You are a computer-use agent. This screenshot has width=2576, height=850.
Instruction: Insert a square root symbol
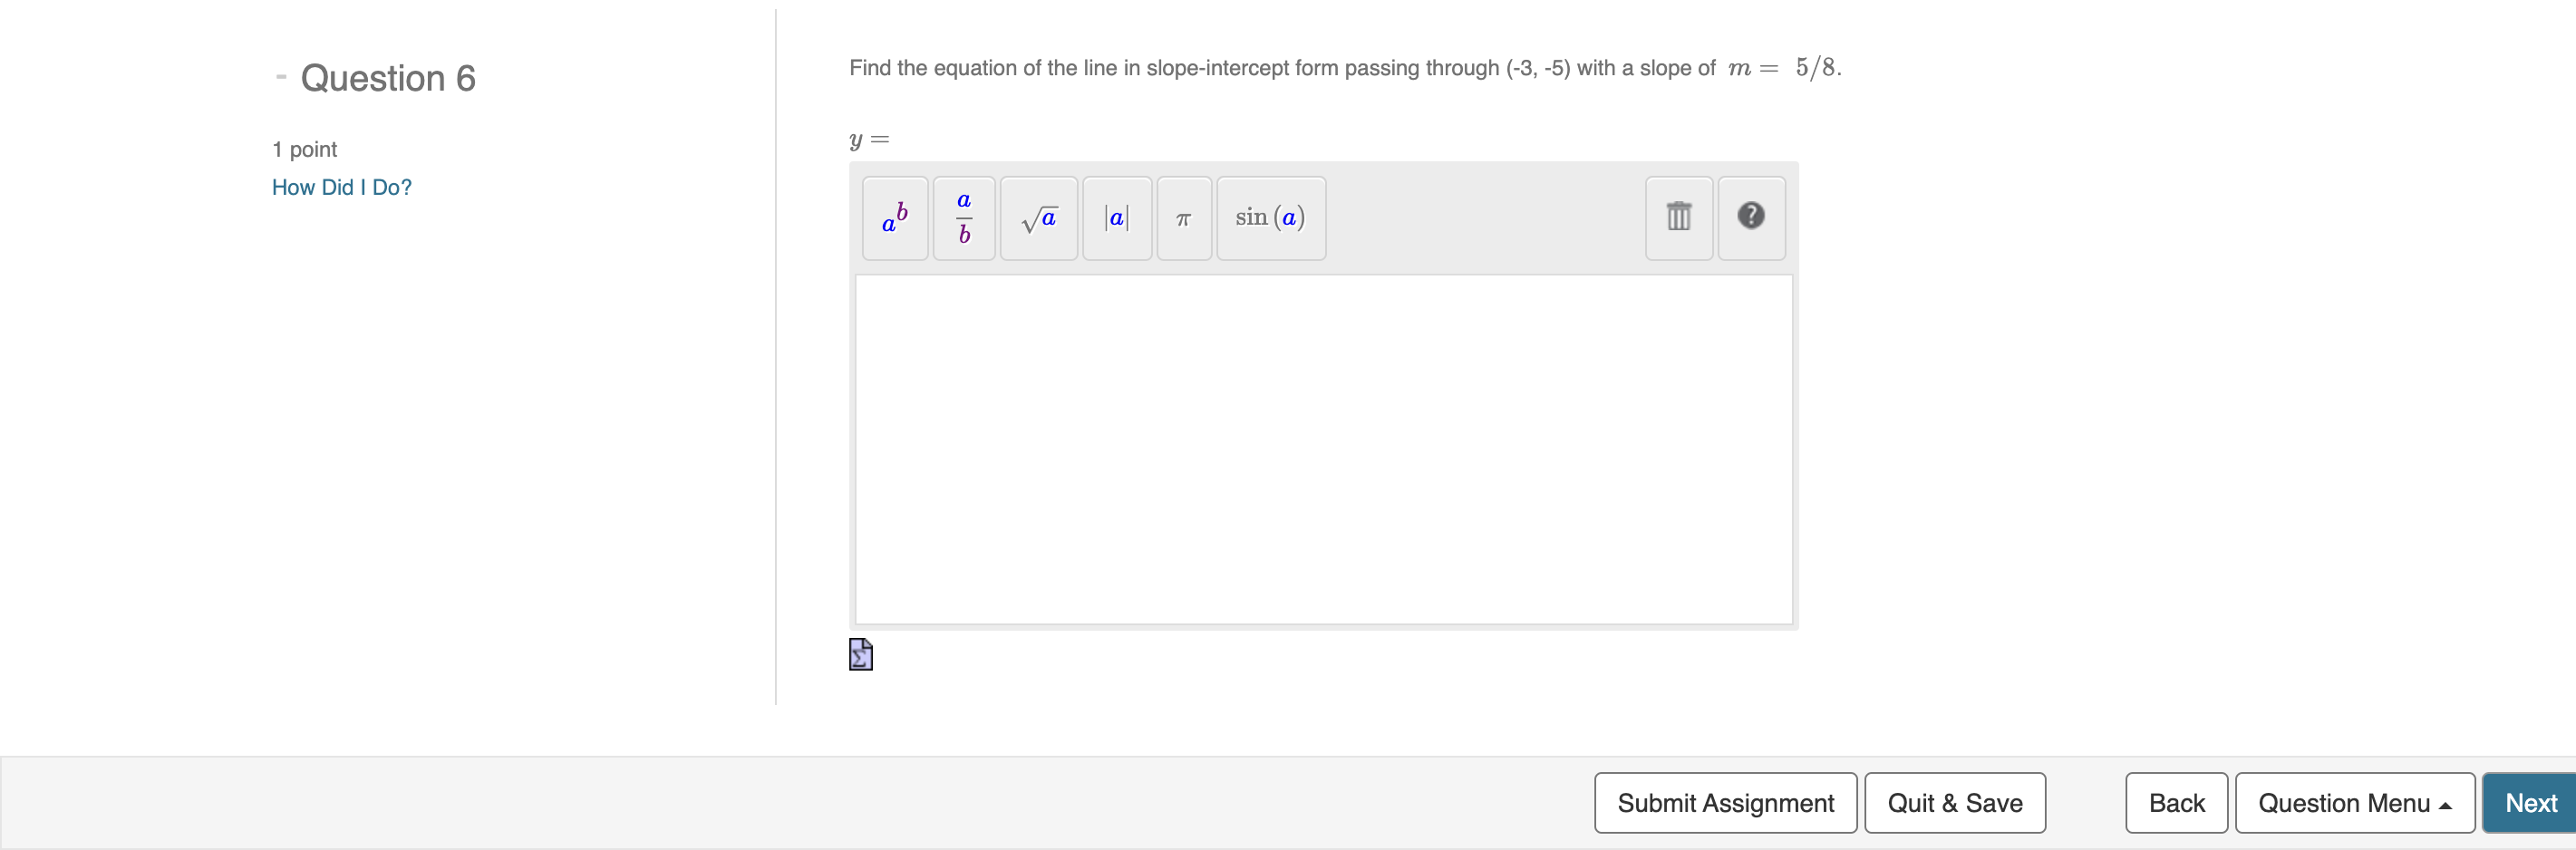1037,218
